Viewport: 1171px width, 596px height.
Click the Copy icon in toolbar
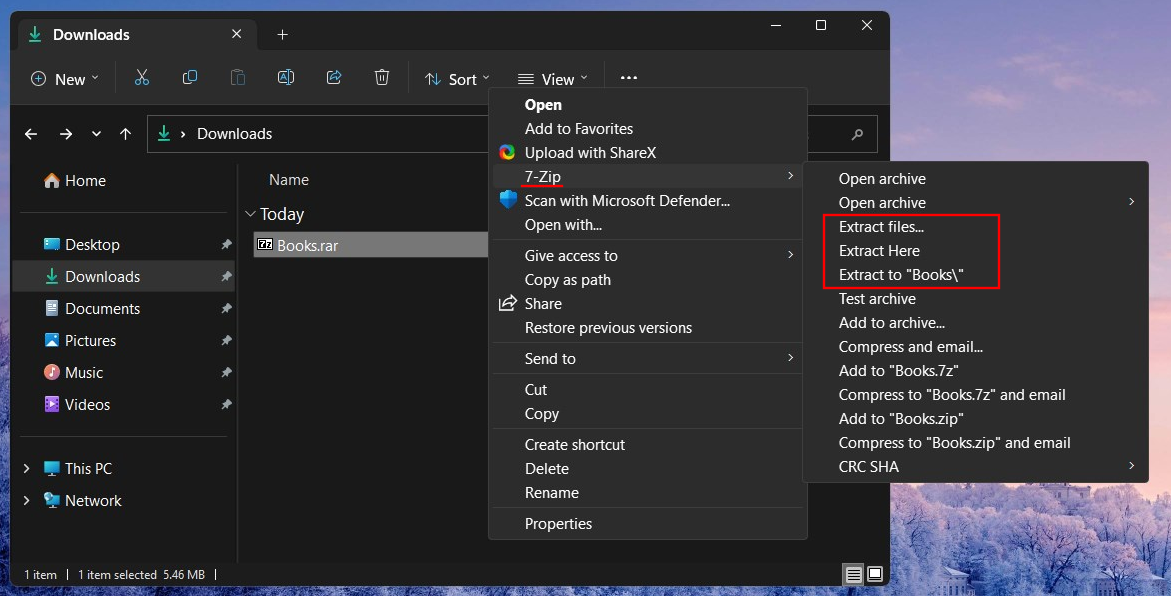190,78
